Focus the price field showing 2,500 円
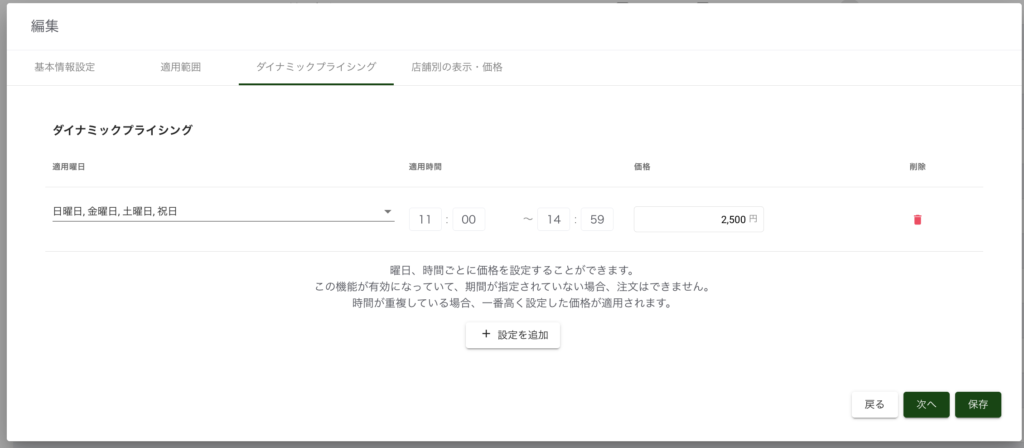 pos(698,219)
